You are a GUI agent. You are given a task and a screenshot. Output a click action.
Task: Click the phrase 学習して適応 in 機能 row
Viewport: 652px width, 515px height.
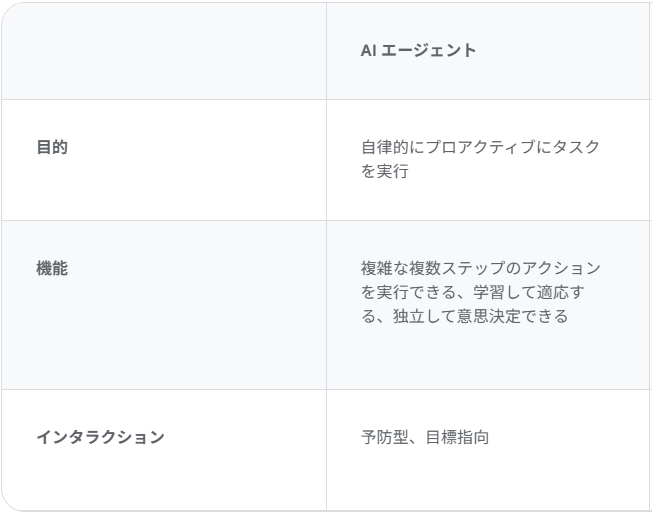point(521,293)
